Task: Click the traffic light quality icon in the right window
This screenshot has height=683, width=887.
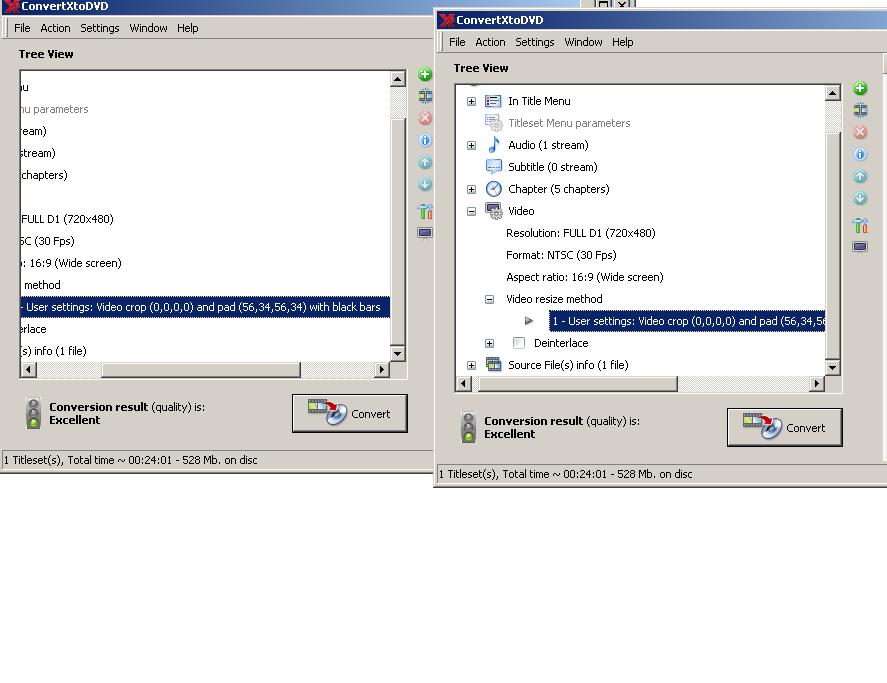Action: click(468, 427)
